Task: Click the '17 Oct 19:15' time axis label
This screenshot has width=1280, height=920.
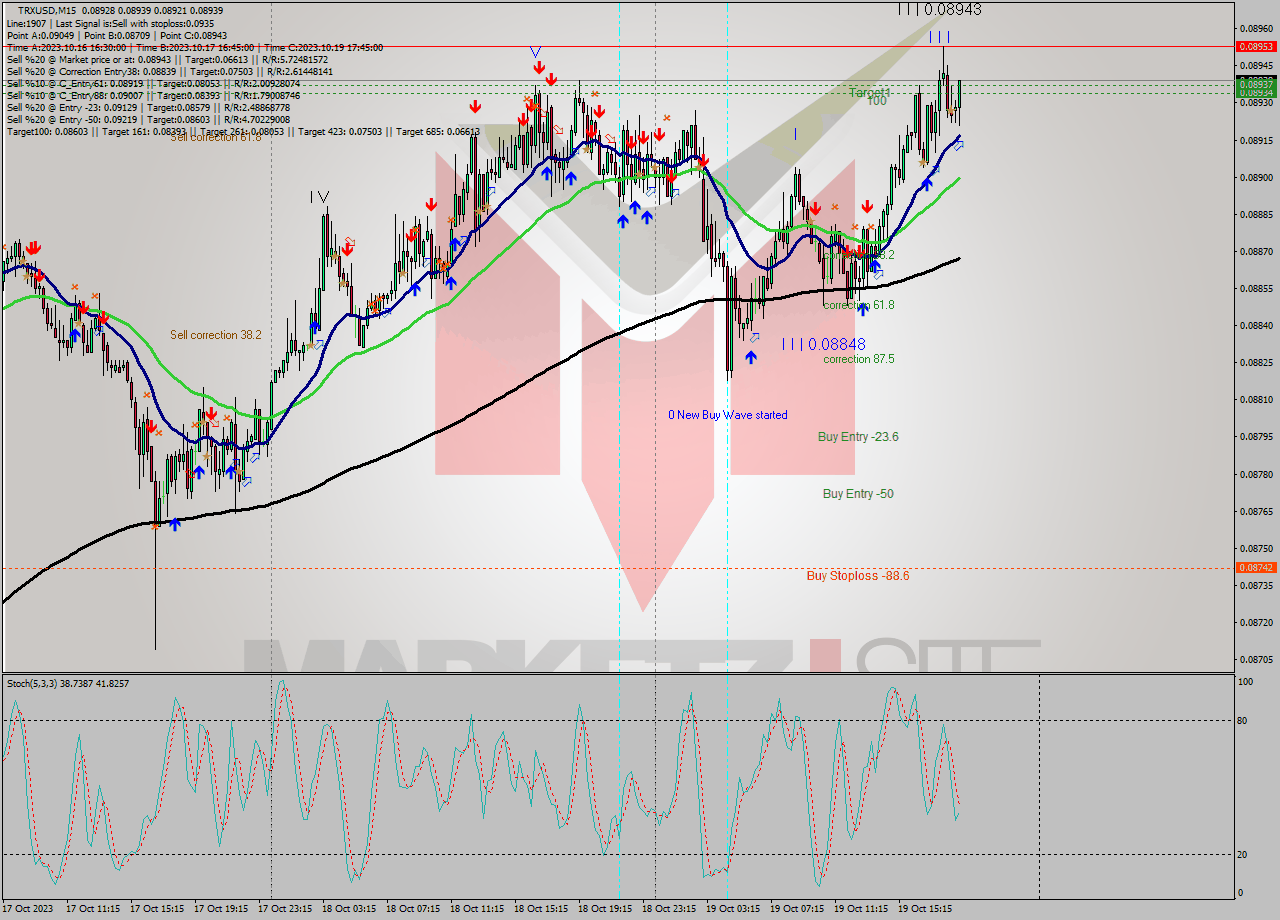Action: [221, 909]
